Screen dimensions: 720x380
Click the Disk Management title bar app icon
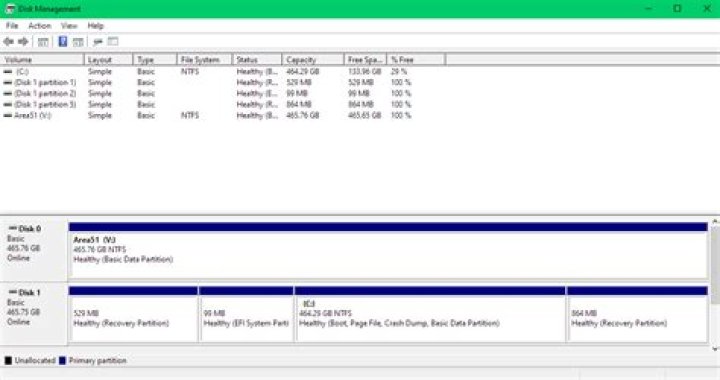click(10, 9)
